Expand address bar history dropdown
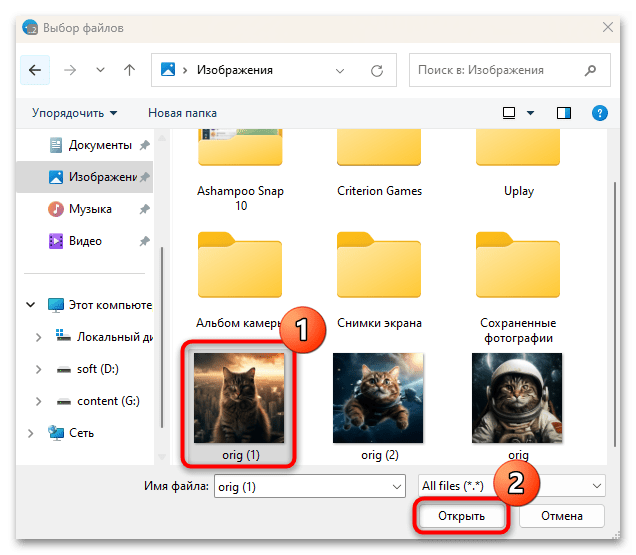The height and width of the screenshot is (555, 636). tap(340, 71)
